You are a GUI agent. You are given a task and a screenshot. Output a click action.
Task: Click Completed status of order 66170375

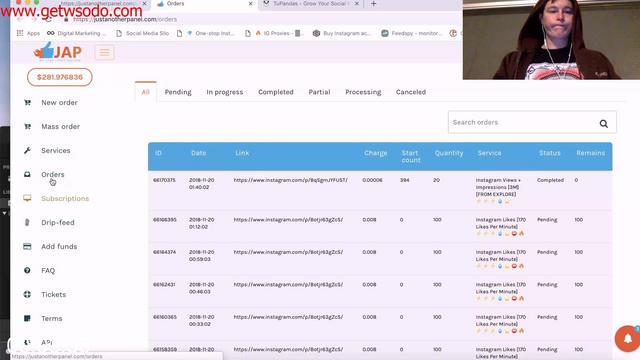click(550, 180)
